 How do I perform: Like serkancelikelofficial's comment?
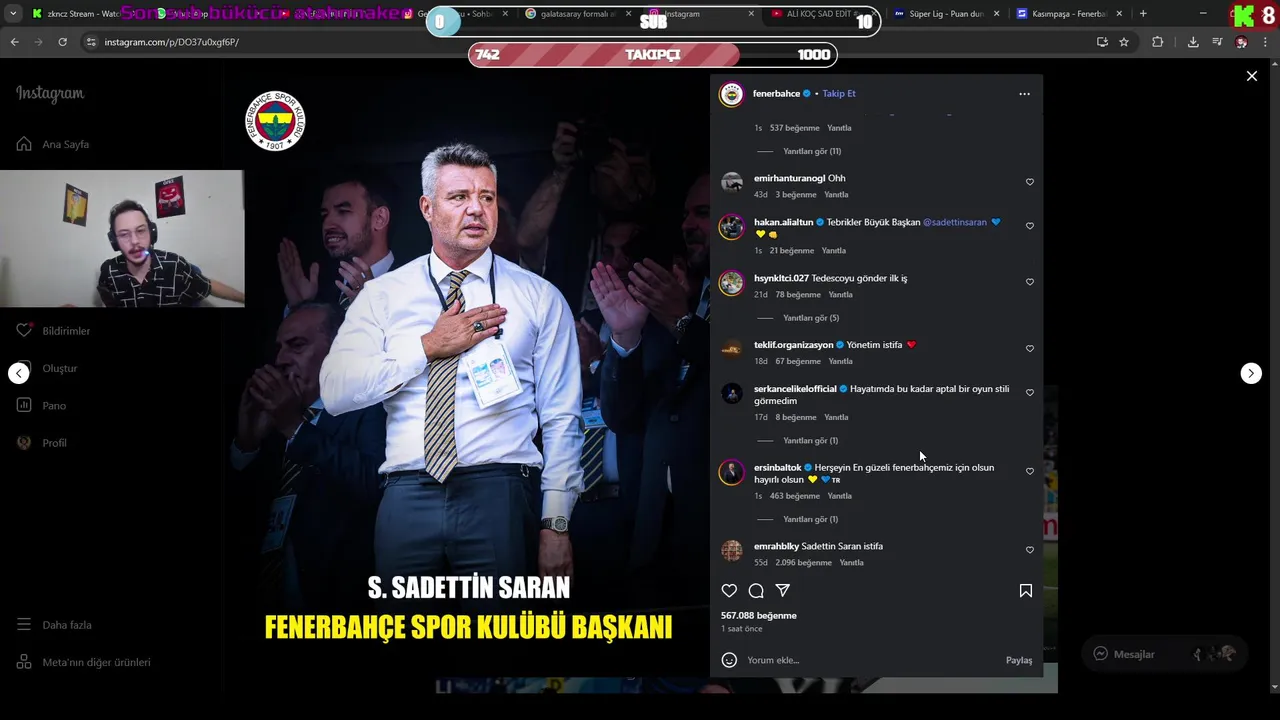(1030, 393)
